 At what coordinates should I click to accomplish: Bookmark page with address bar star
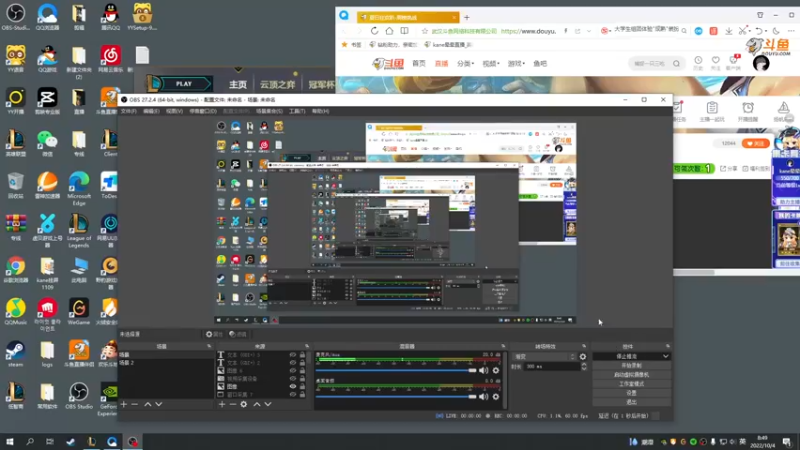click(x=424, y=31)
